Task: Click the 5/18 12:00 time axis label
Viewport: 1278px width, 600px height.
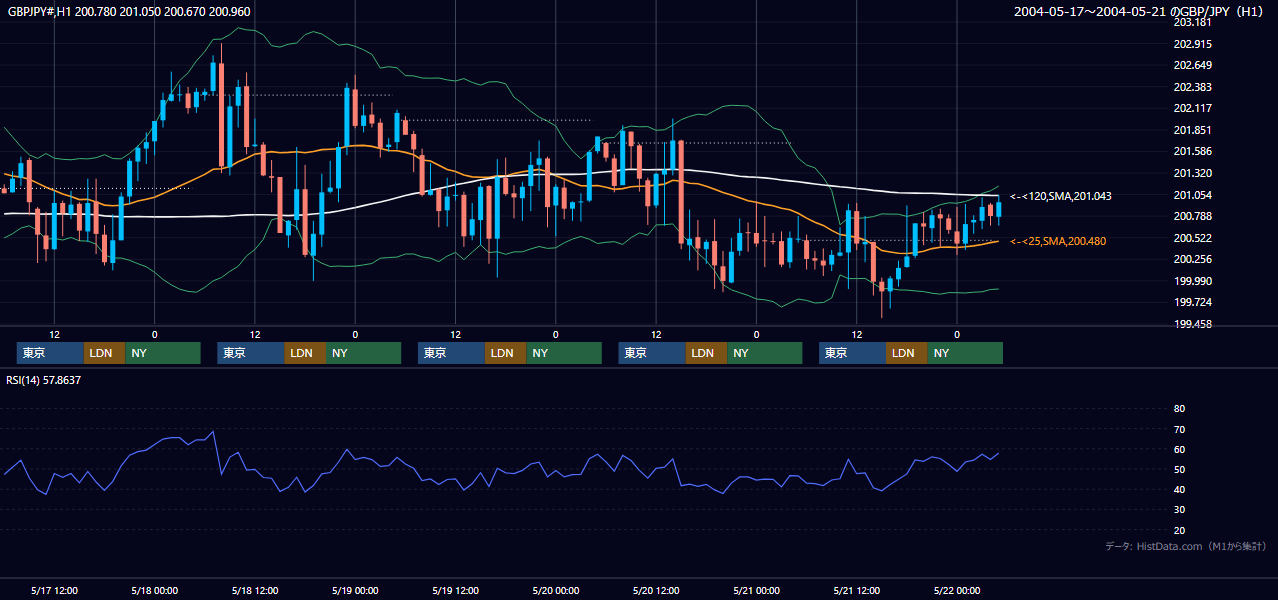Action: (x=255, y=591)
